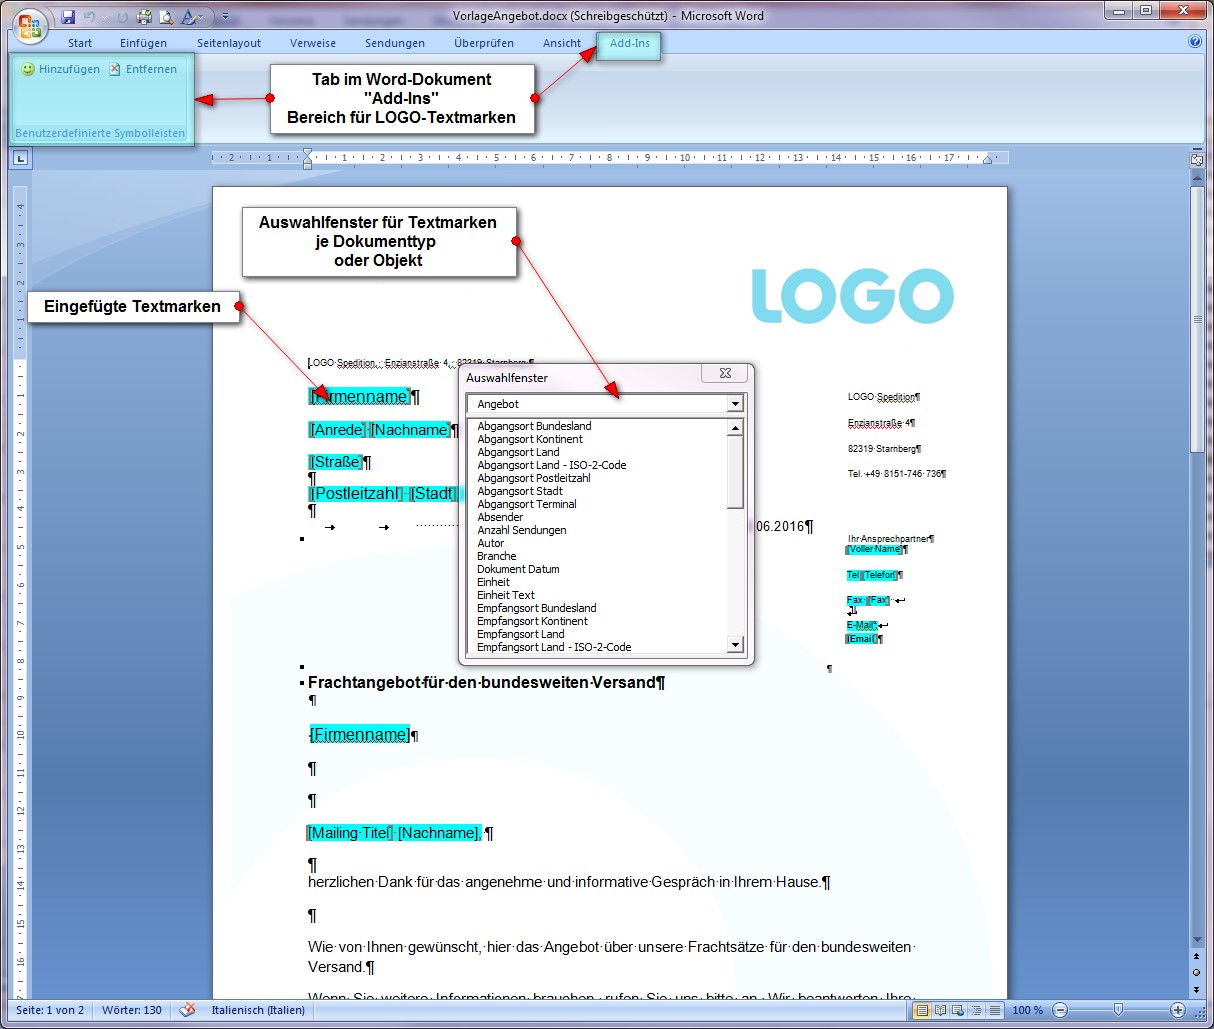
Task: Open the round Office button menu
Action: (30, 26)
